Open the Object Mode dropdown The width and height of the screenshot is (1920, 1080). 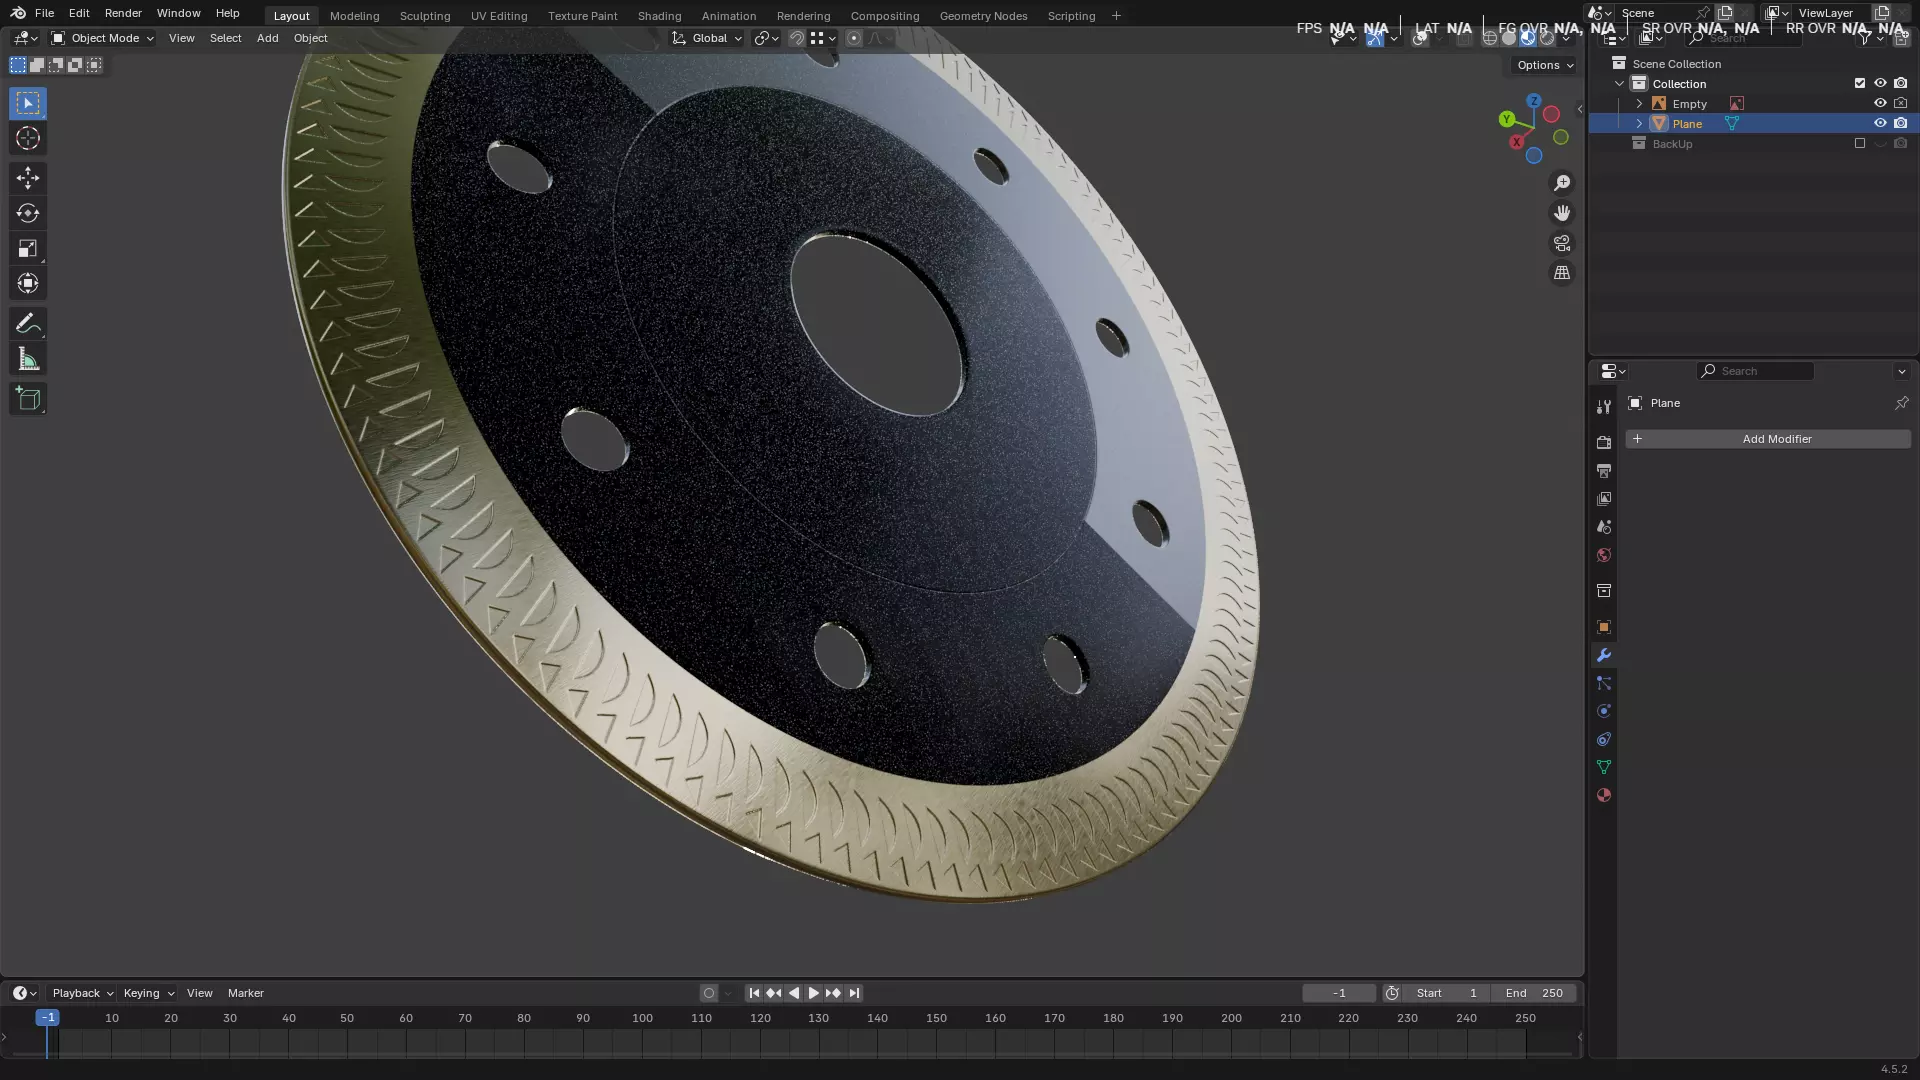tap(102, 38)
